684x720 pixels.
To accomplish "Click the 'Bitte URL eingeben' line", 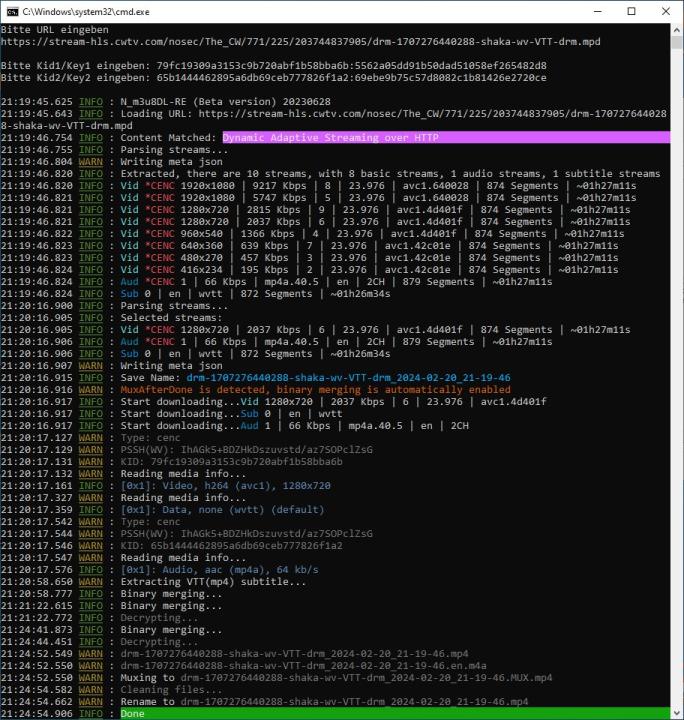I will (x=55, y=30).
